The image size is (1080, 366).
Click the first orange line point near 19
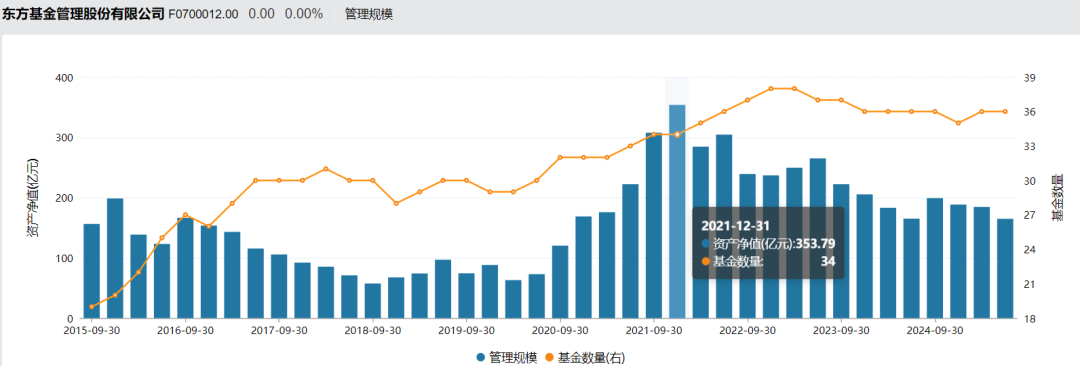92,307
